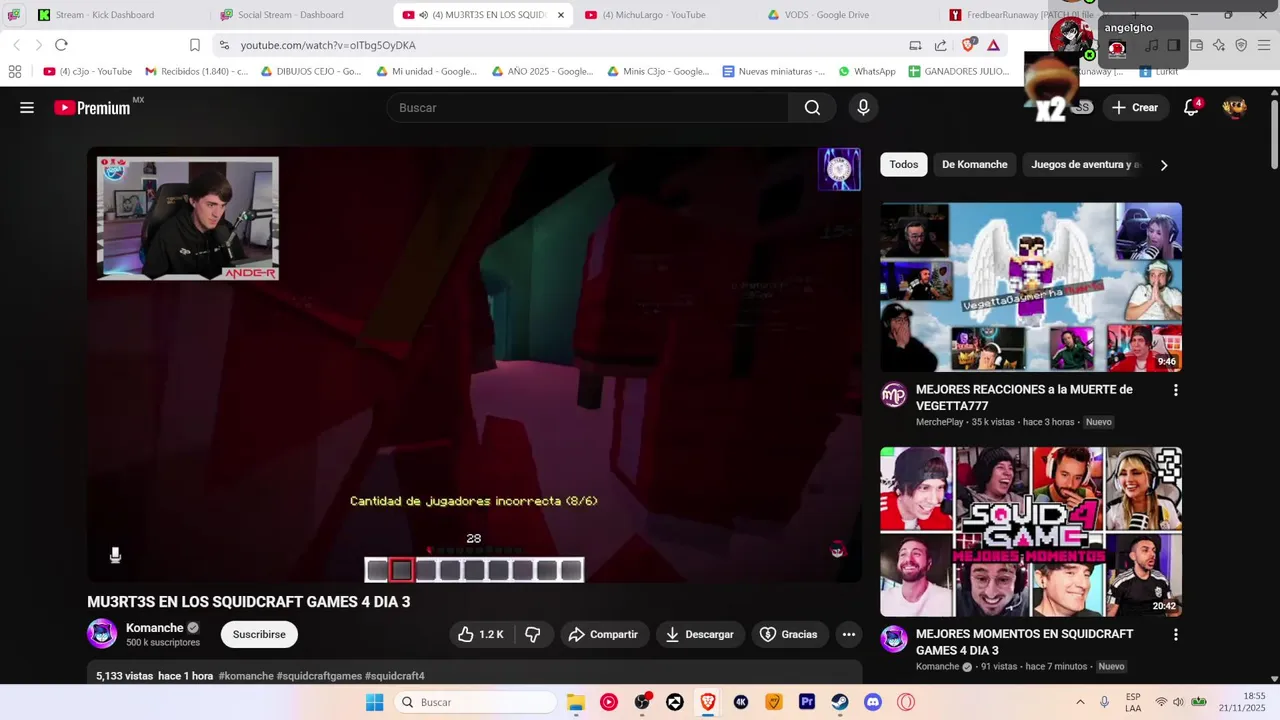The width and height of the screenshot is (1280, 720).
Task: Open the YouTube account avatar menu
Action: pyautogui.click(x=1235, y=108)
